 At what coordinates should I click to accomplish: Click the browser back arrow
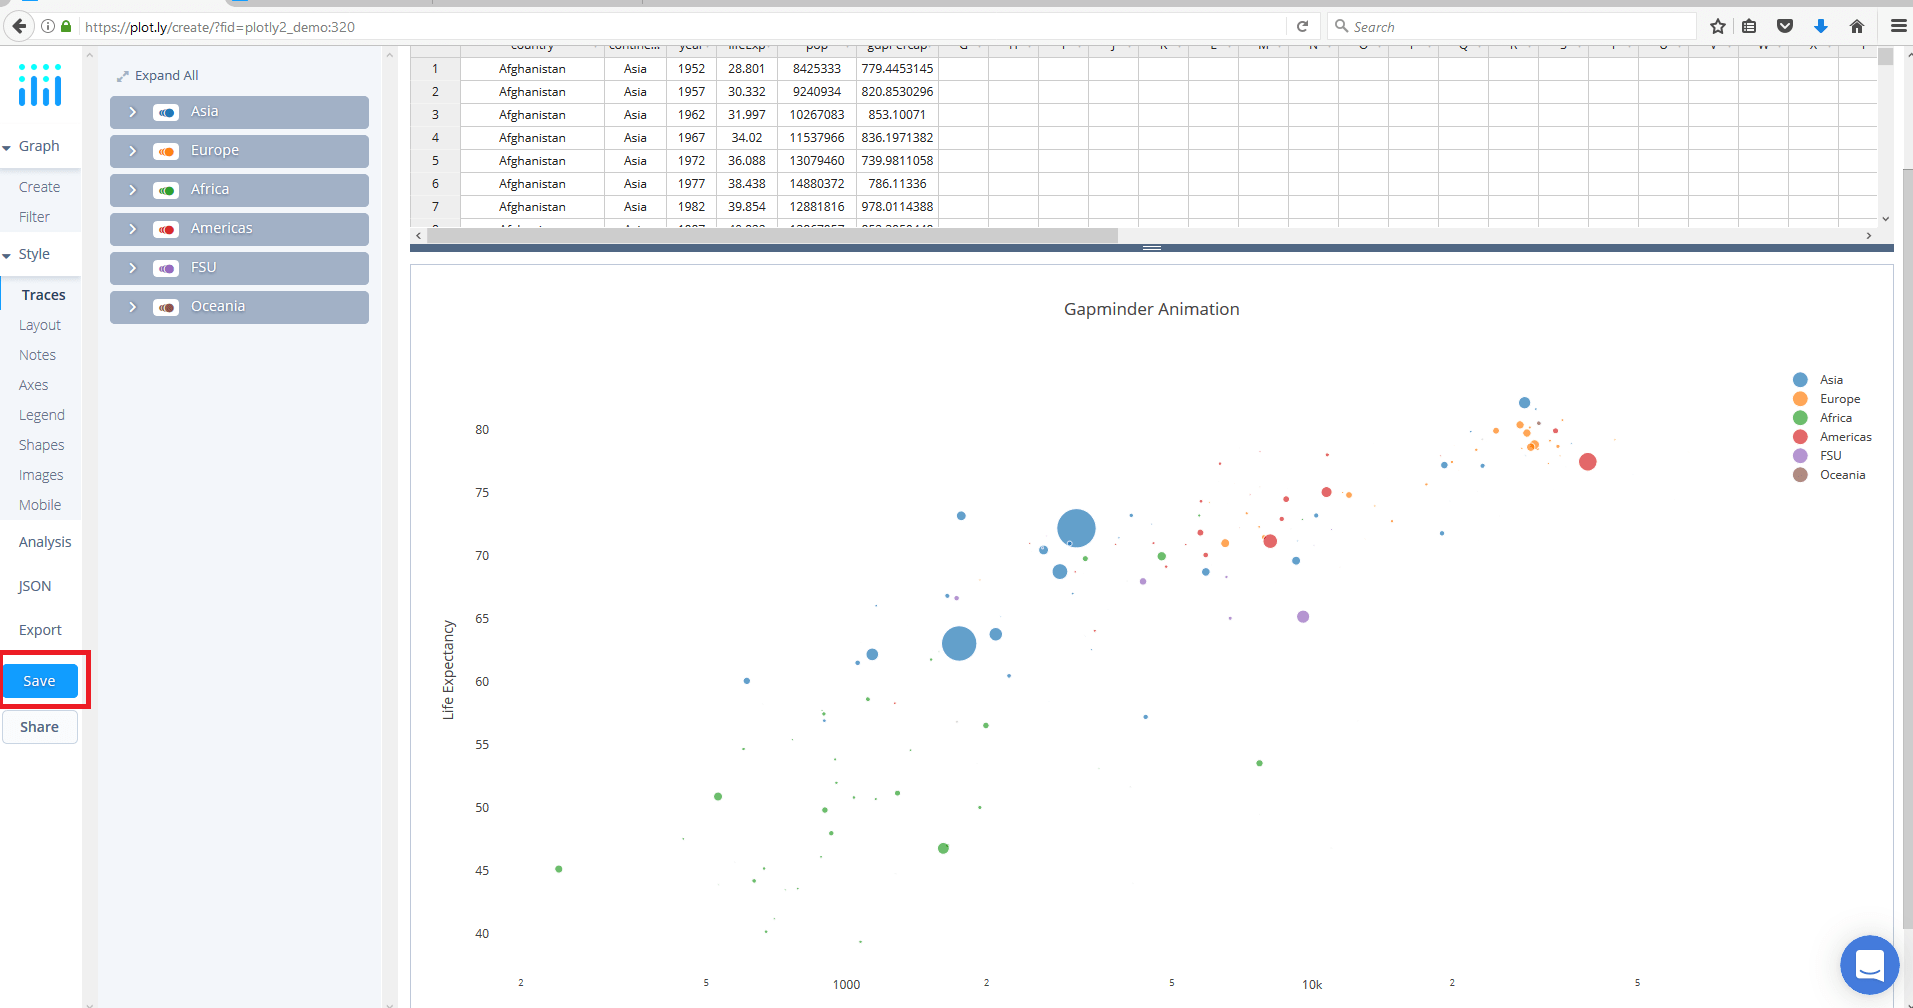pos(18,26)
